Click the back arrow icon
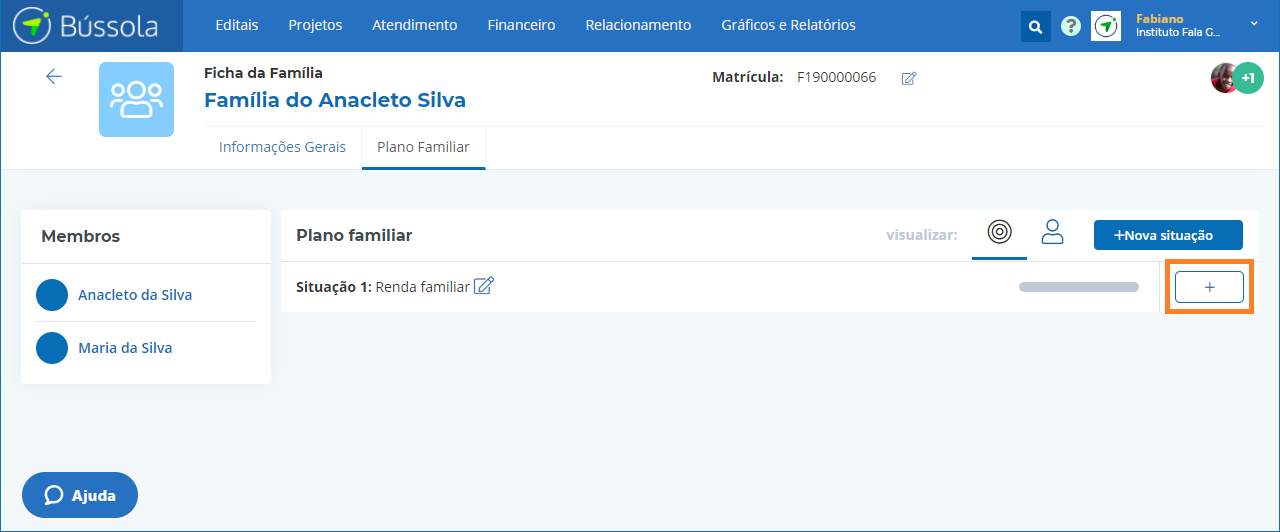The height and width of the screenshot is (532, 1280). tap(54, 77)
